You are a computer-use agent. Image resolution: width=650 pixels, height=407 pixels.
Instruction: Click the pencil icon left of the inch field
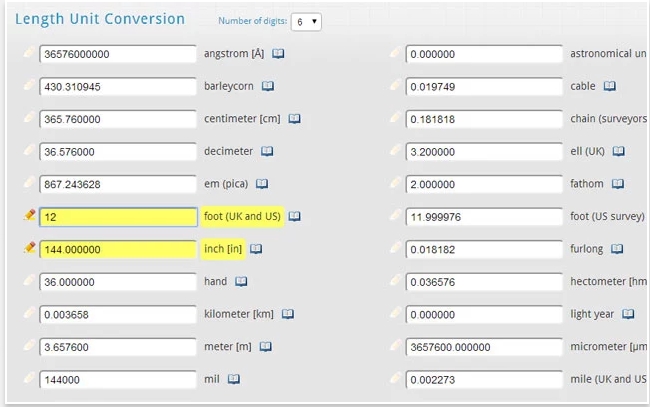coord(28,249)
